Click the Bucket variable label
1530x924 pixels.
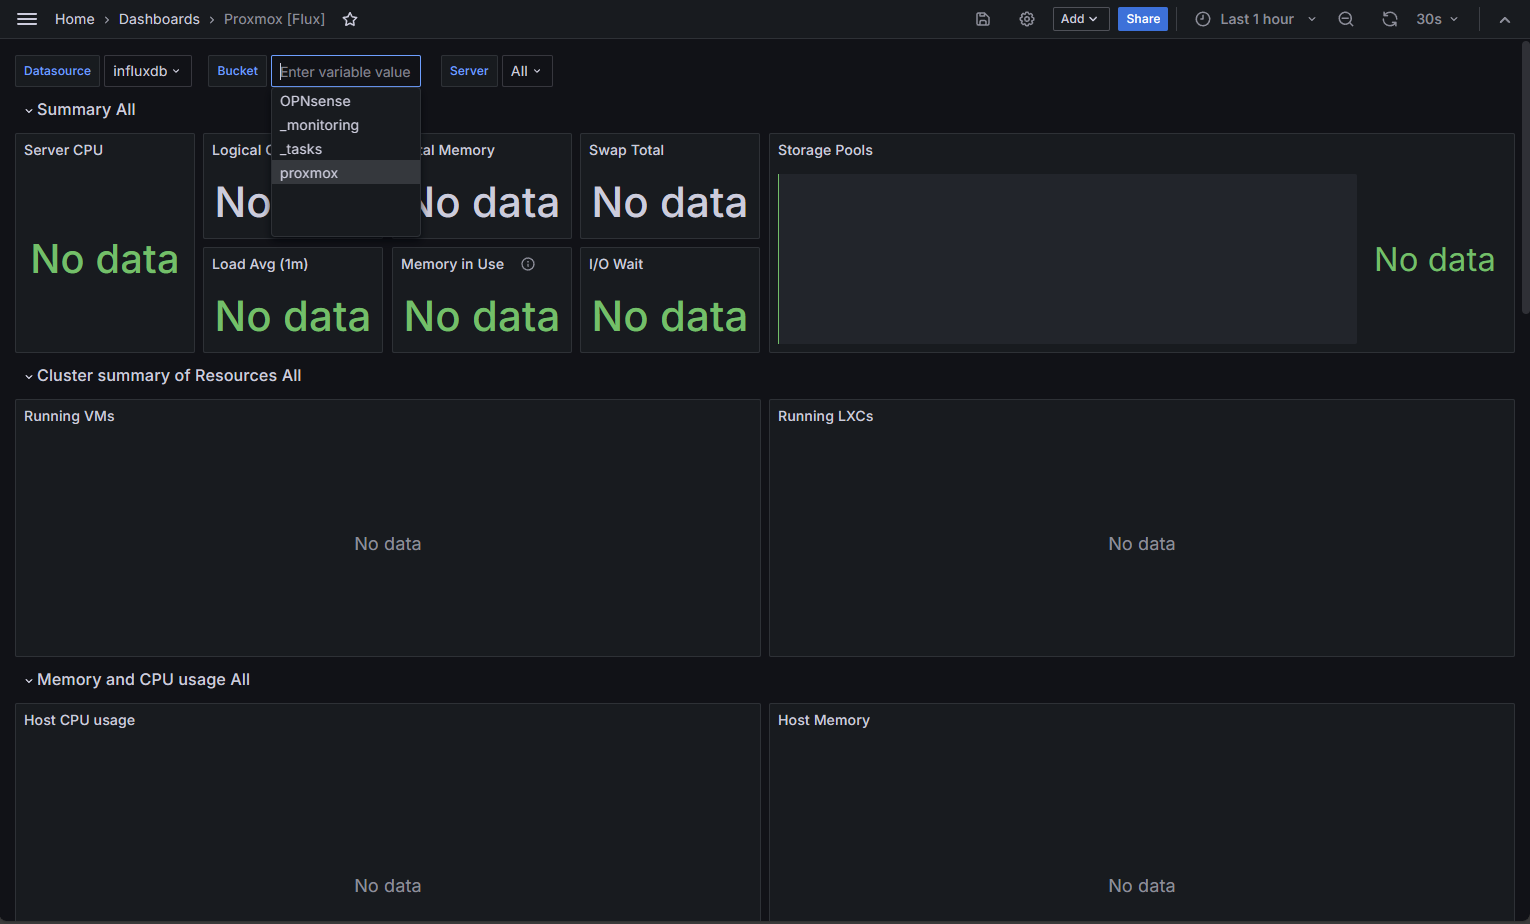(x=237, y=71)
